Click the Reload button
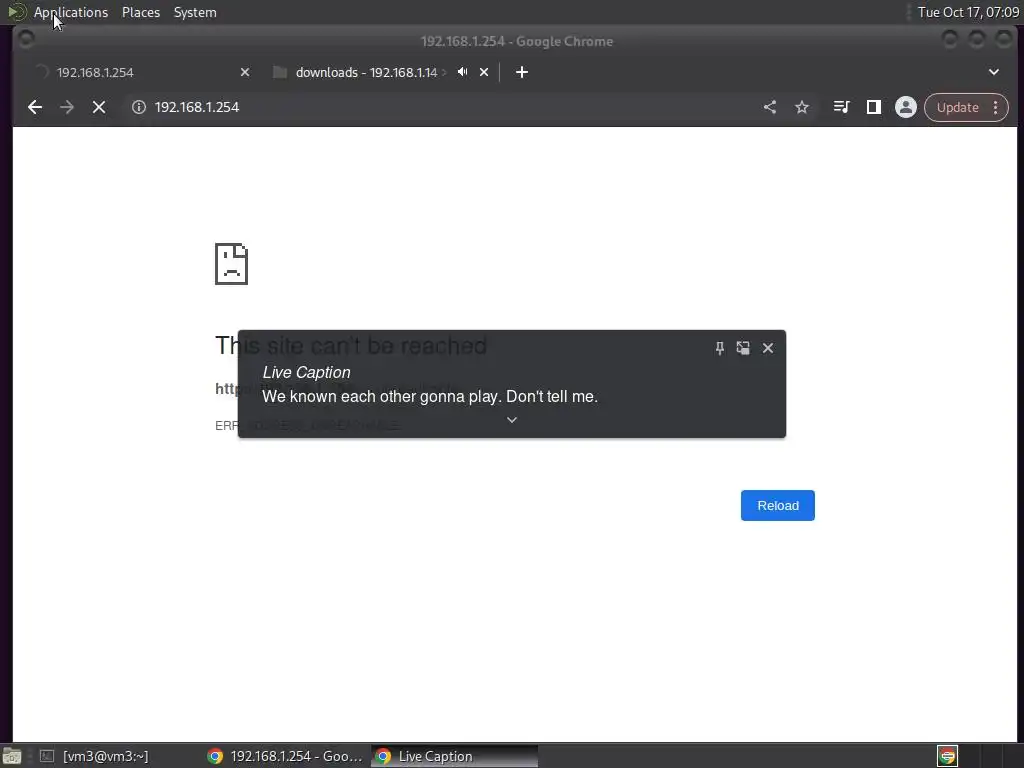This screenshot has height=768, width=1024. [777, 505]
